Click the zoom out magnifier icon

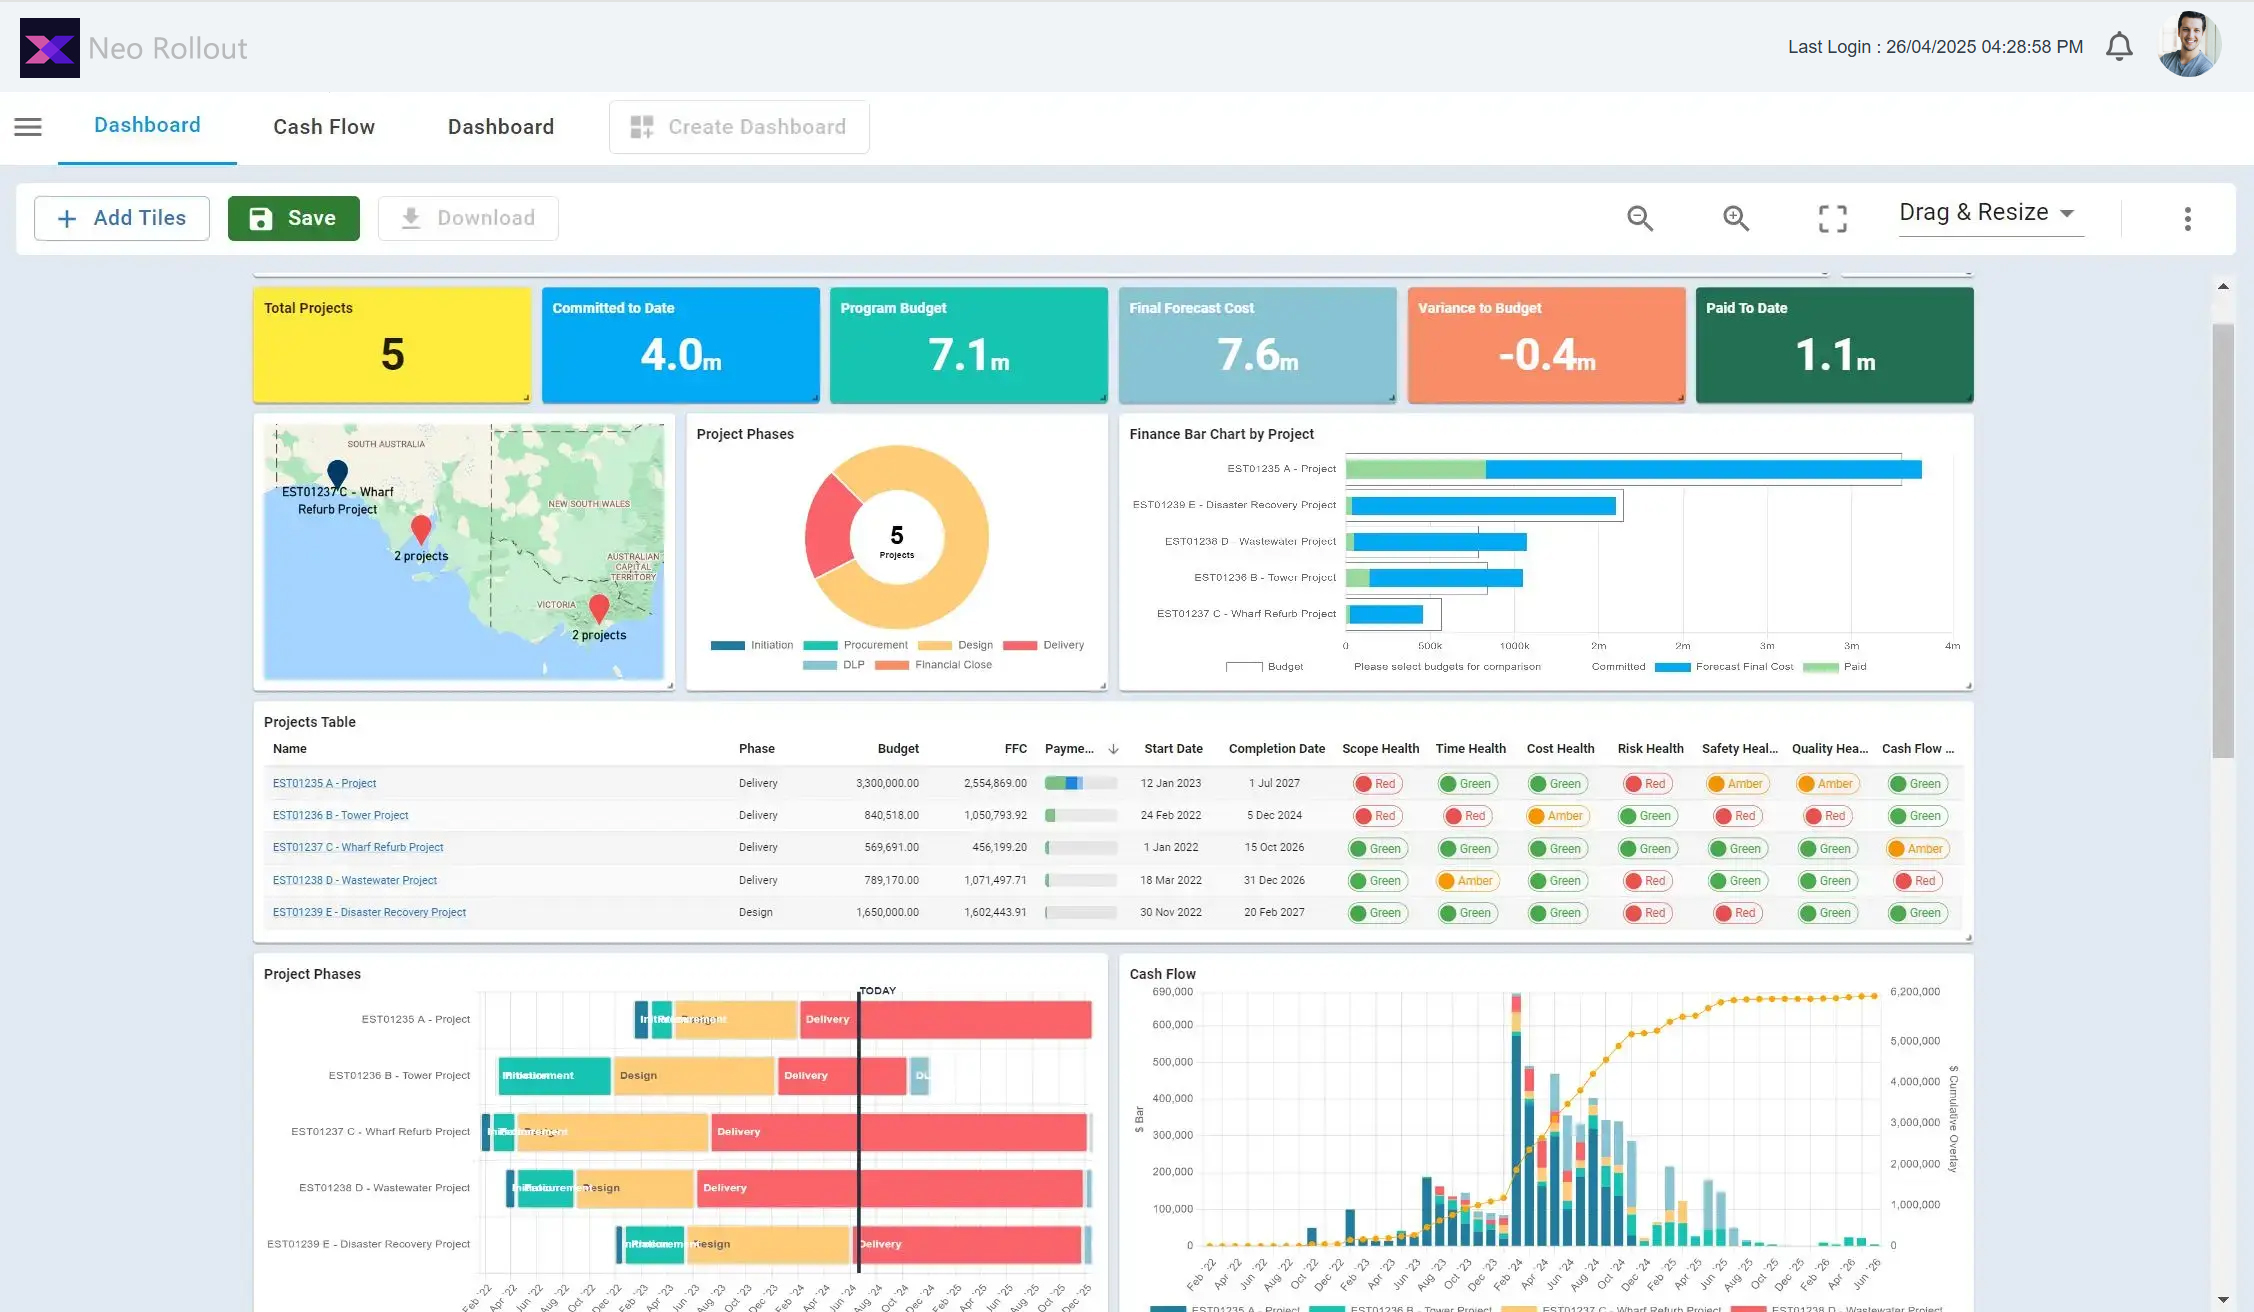[1640, 218]
